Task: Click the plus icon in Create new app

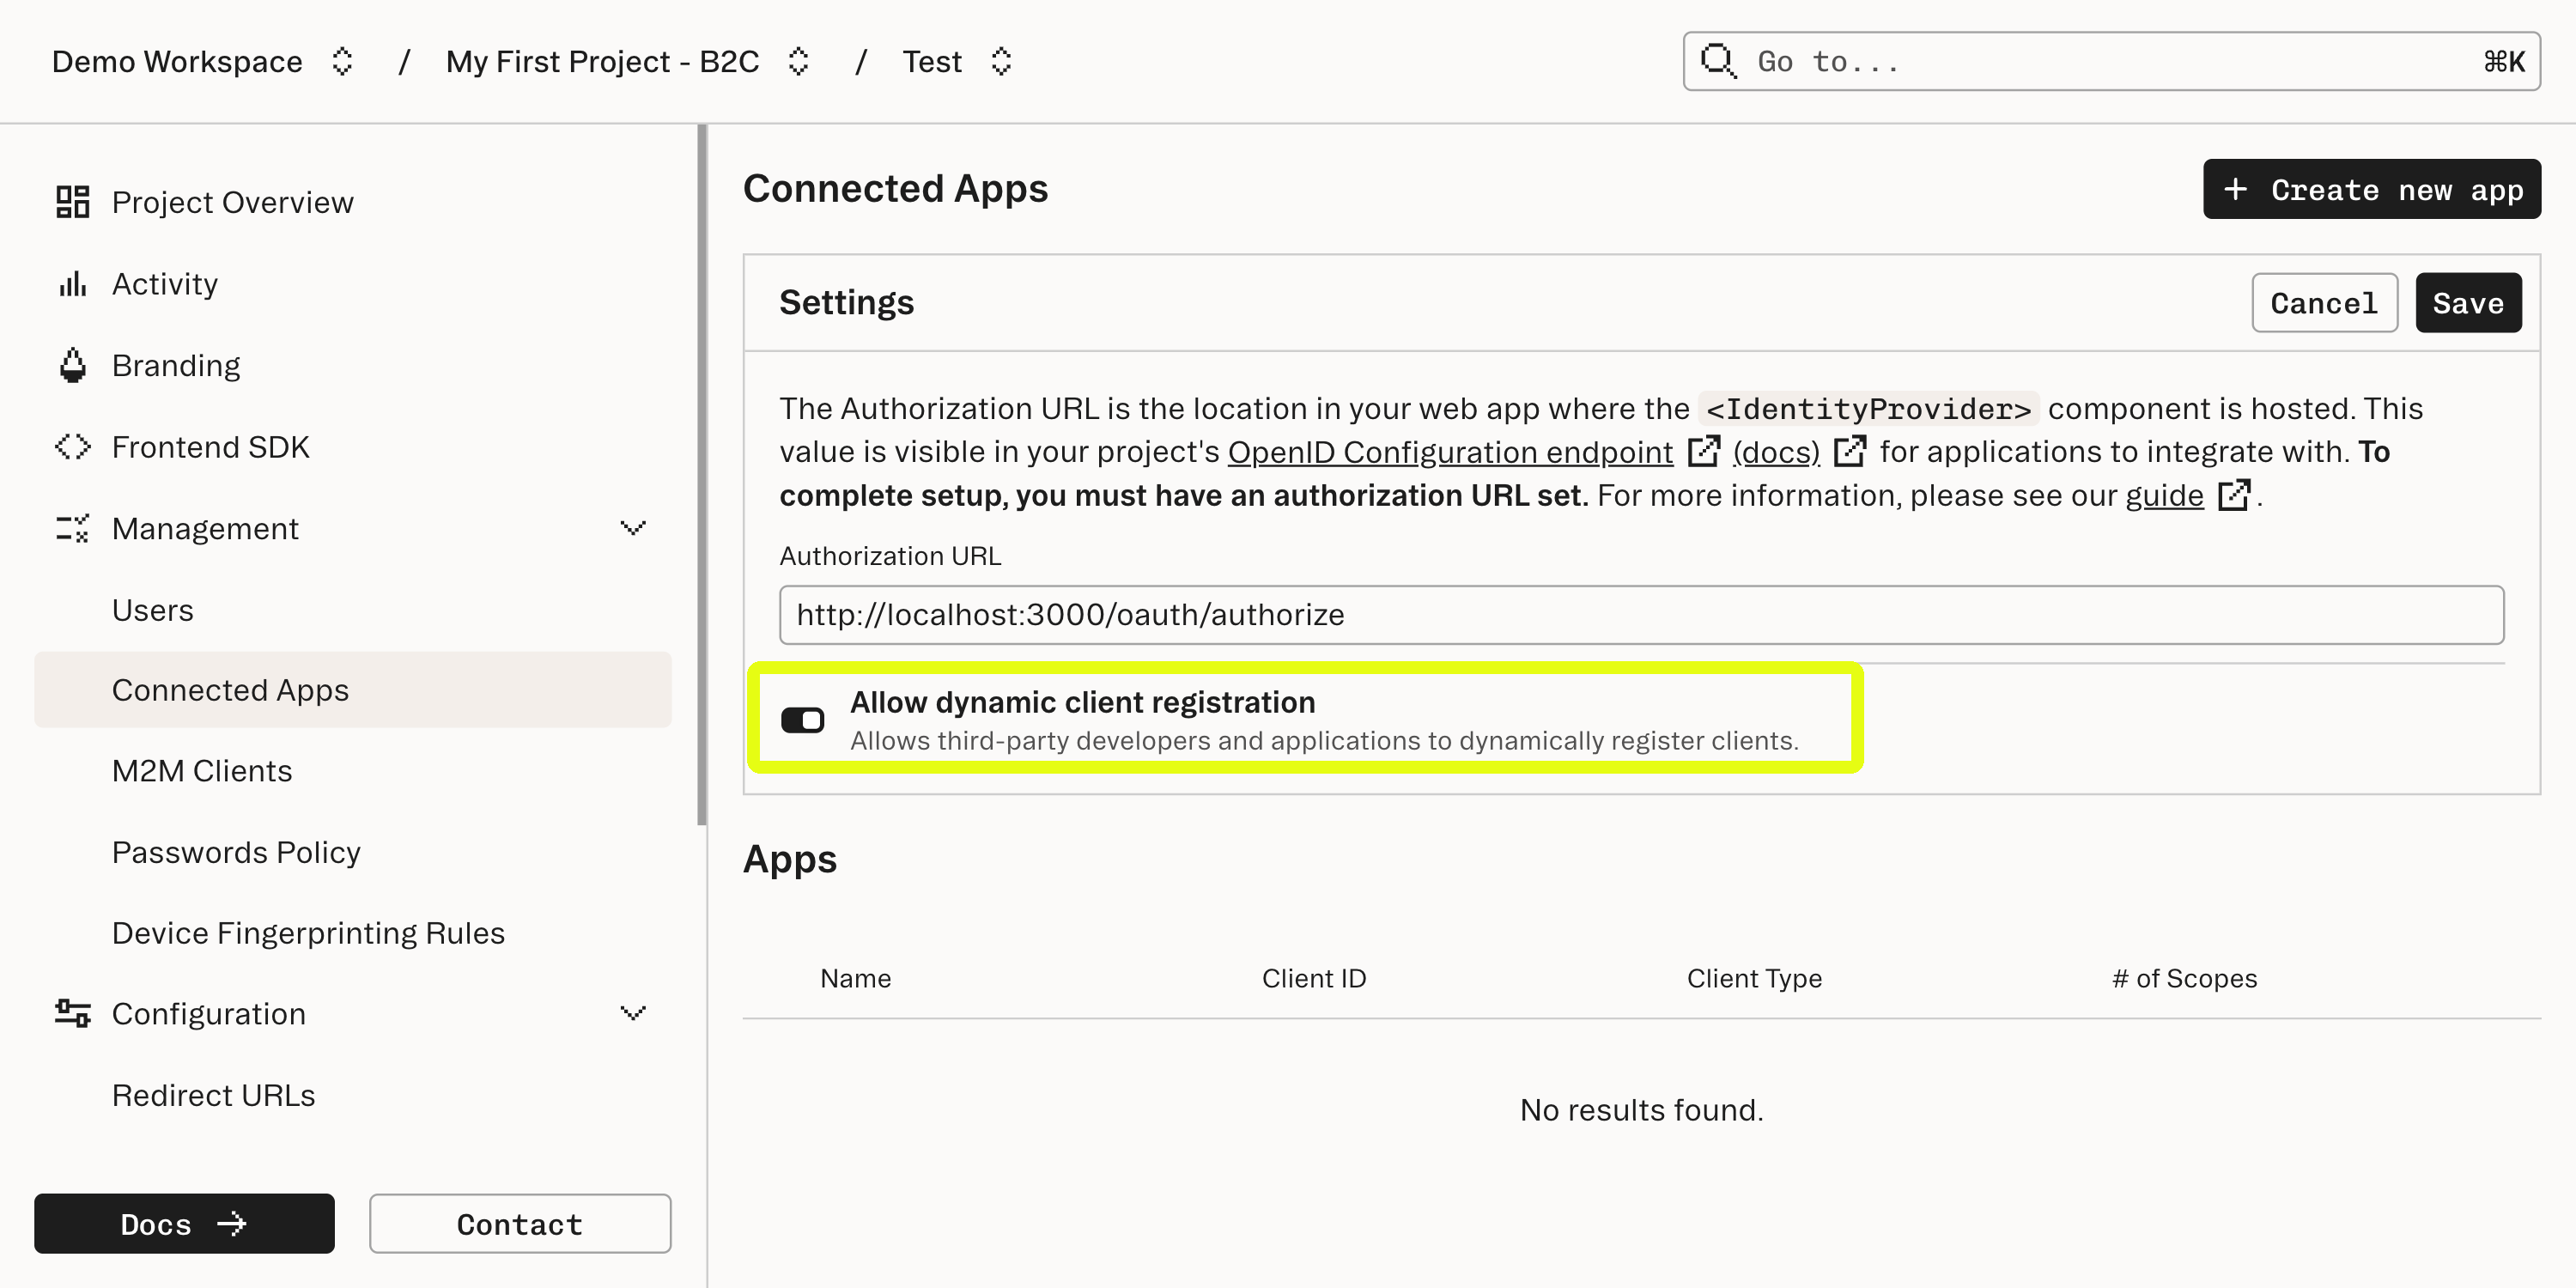Action: [2236, 189]
